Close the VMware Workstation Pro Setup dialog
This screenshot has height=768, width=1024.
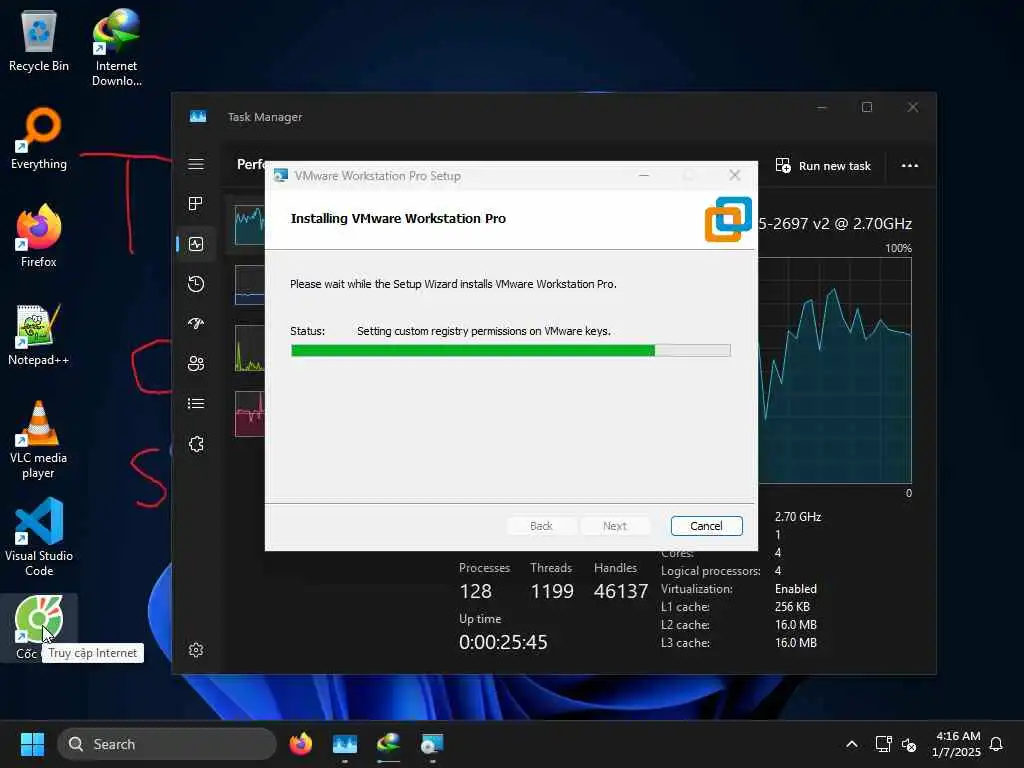coord(735,175)
